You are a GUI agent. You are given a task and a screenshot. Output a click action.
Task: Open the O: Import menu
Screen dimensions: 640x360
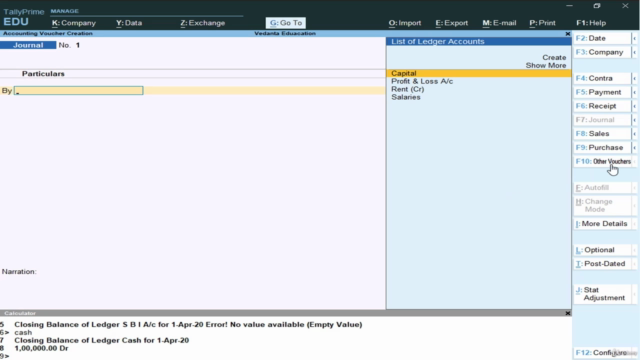click(x=405, y=23)
